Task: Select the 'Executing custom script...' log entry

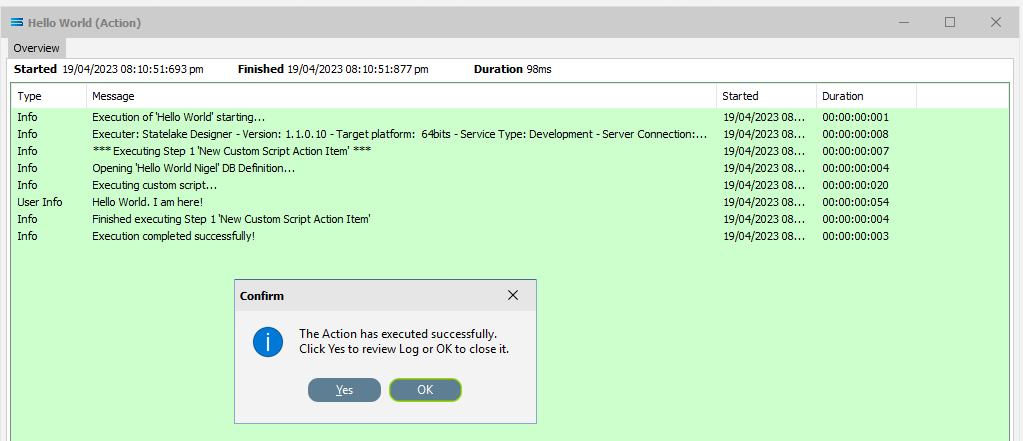Action: pyautogui.click(x=510, y=185)
